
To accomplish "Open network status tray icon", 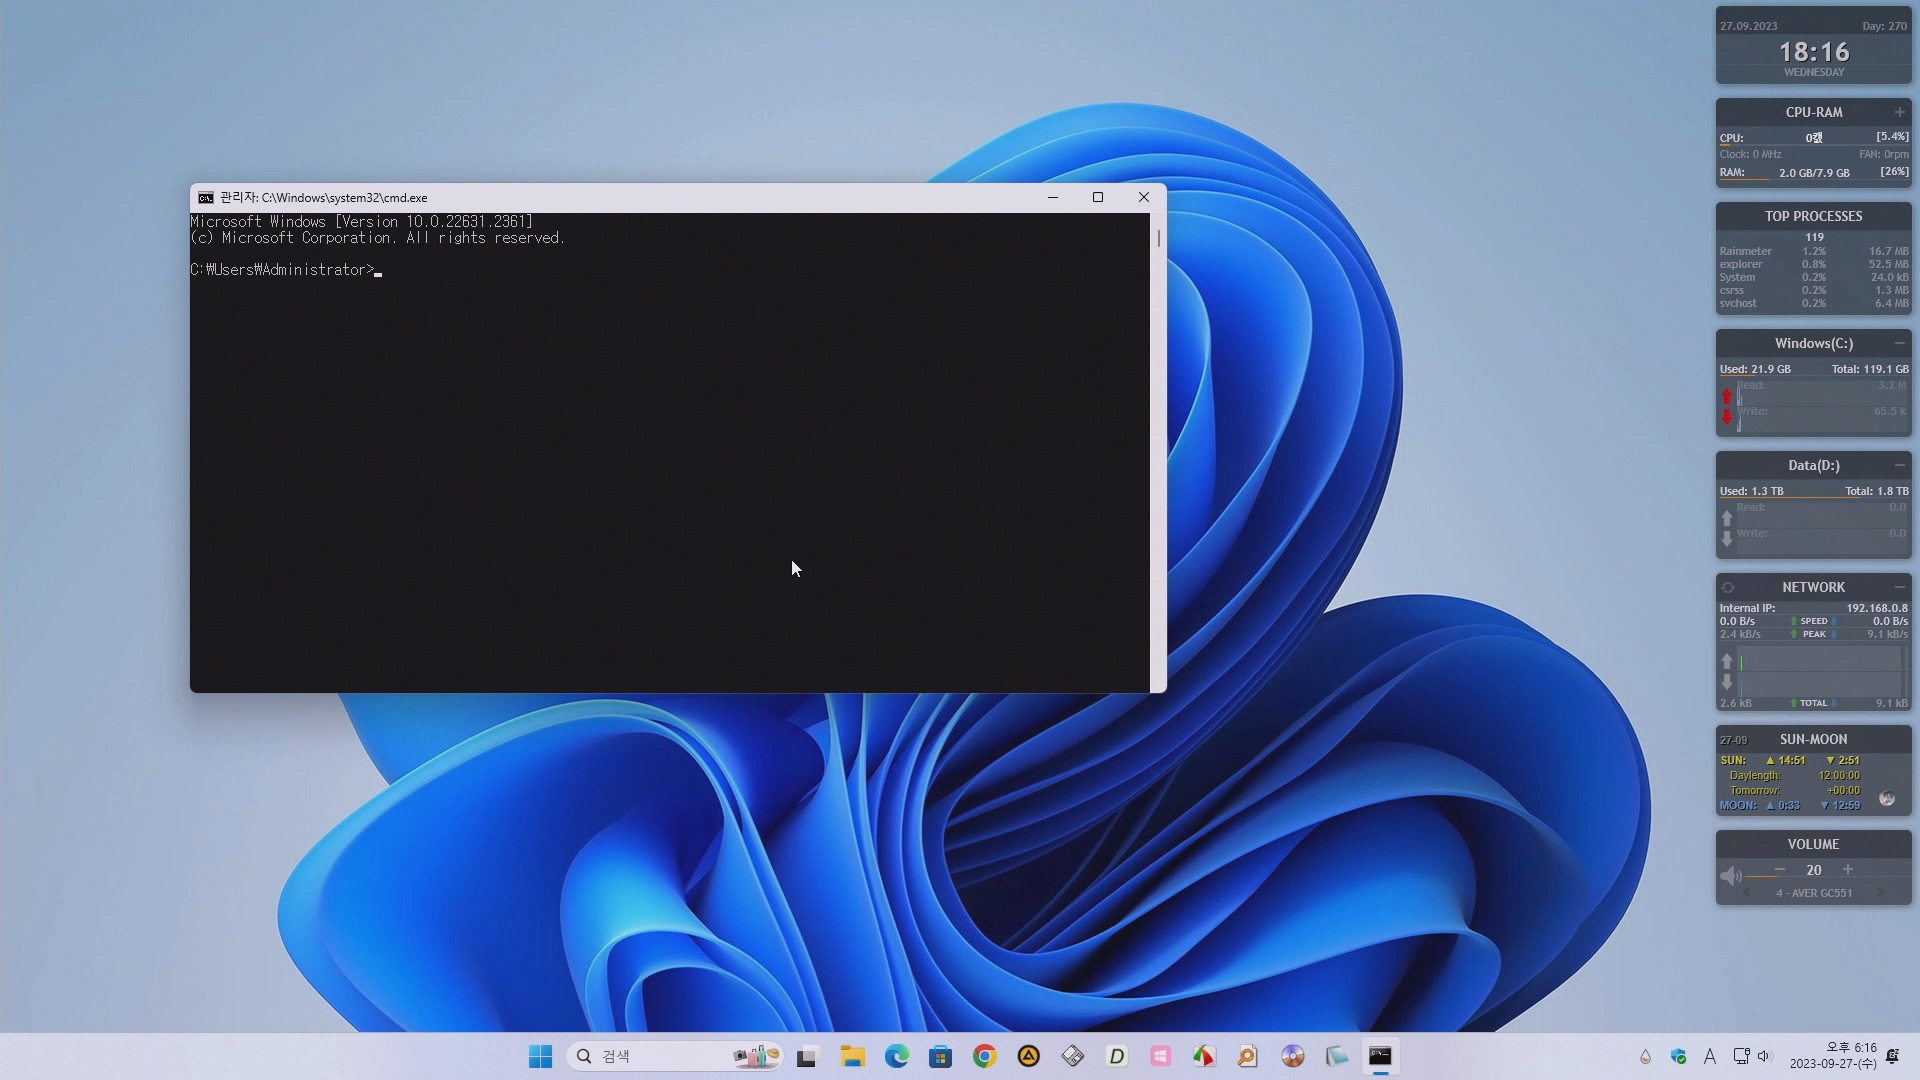I will (1741, 1056).
